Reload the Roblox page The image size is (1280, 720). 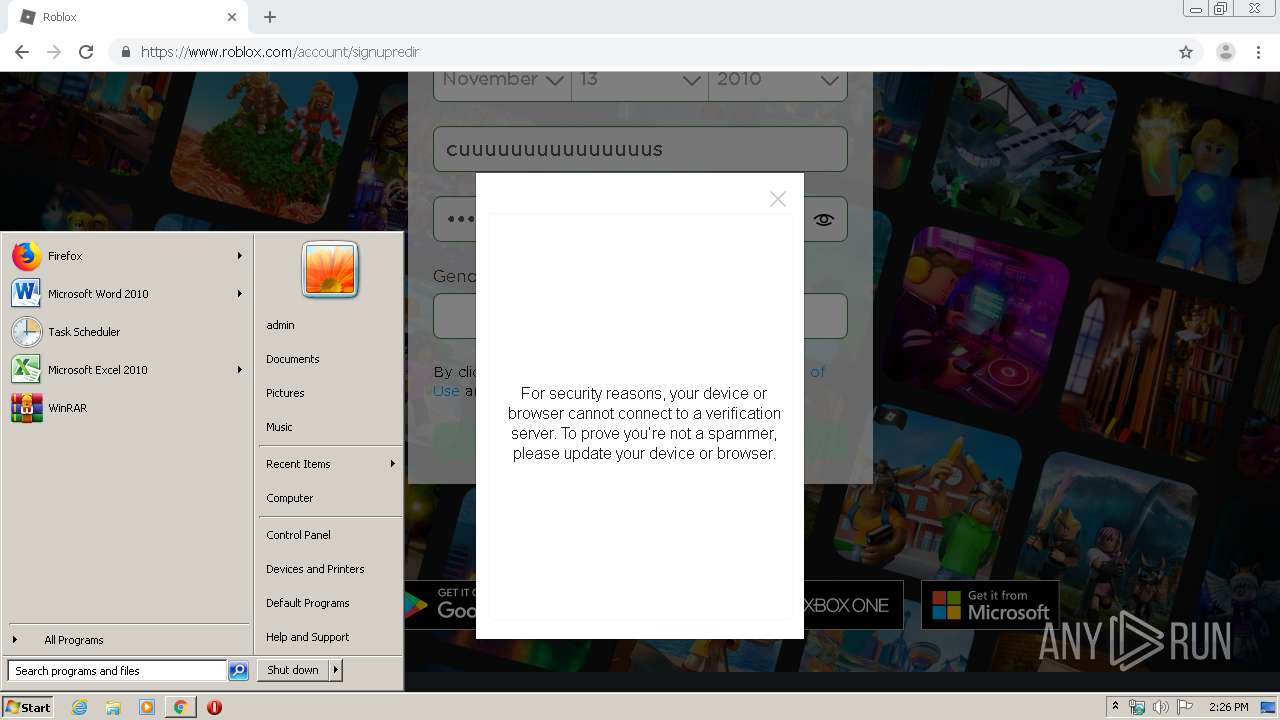86,52
